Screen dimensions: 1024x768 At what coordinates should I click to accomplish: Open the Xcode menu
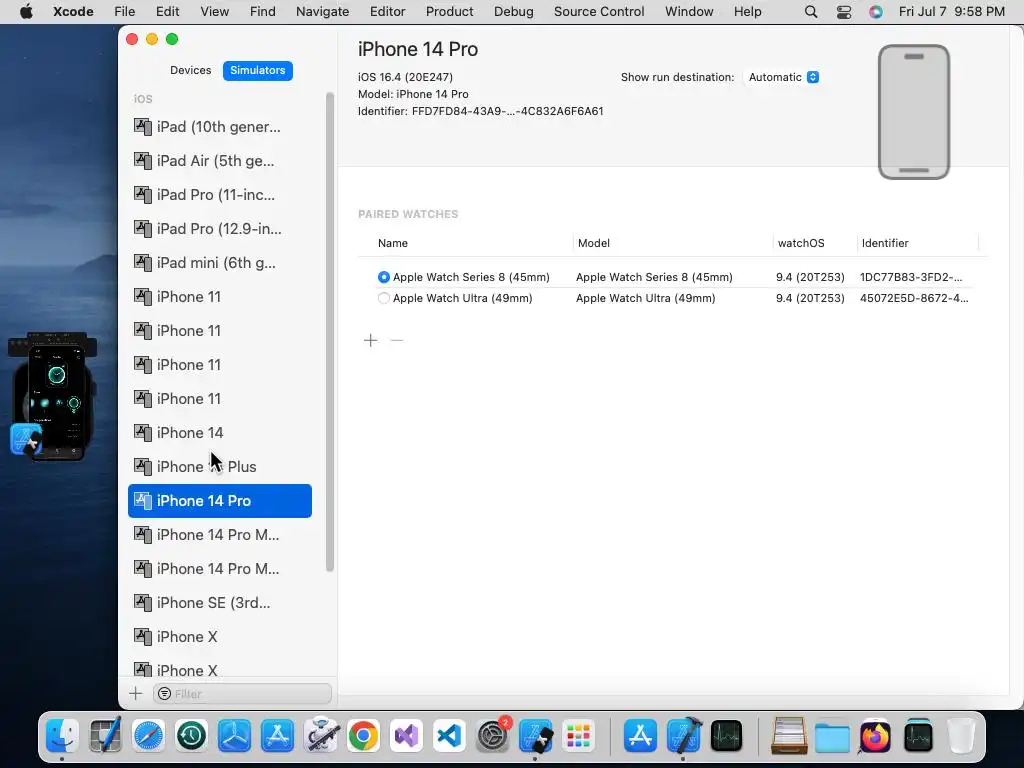click(73, 12)
